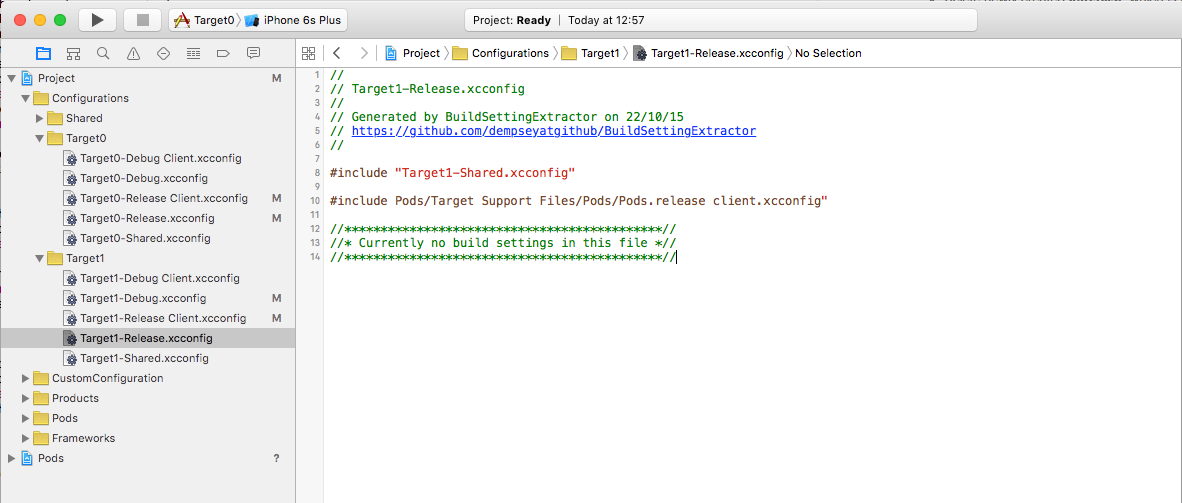Screen dimensions: 1182x503
Task: Click 'No Selection' in jump bar
Action: pyautogui.click(x=828, y=53)
